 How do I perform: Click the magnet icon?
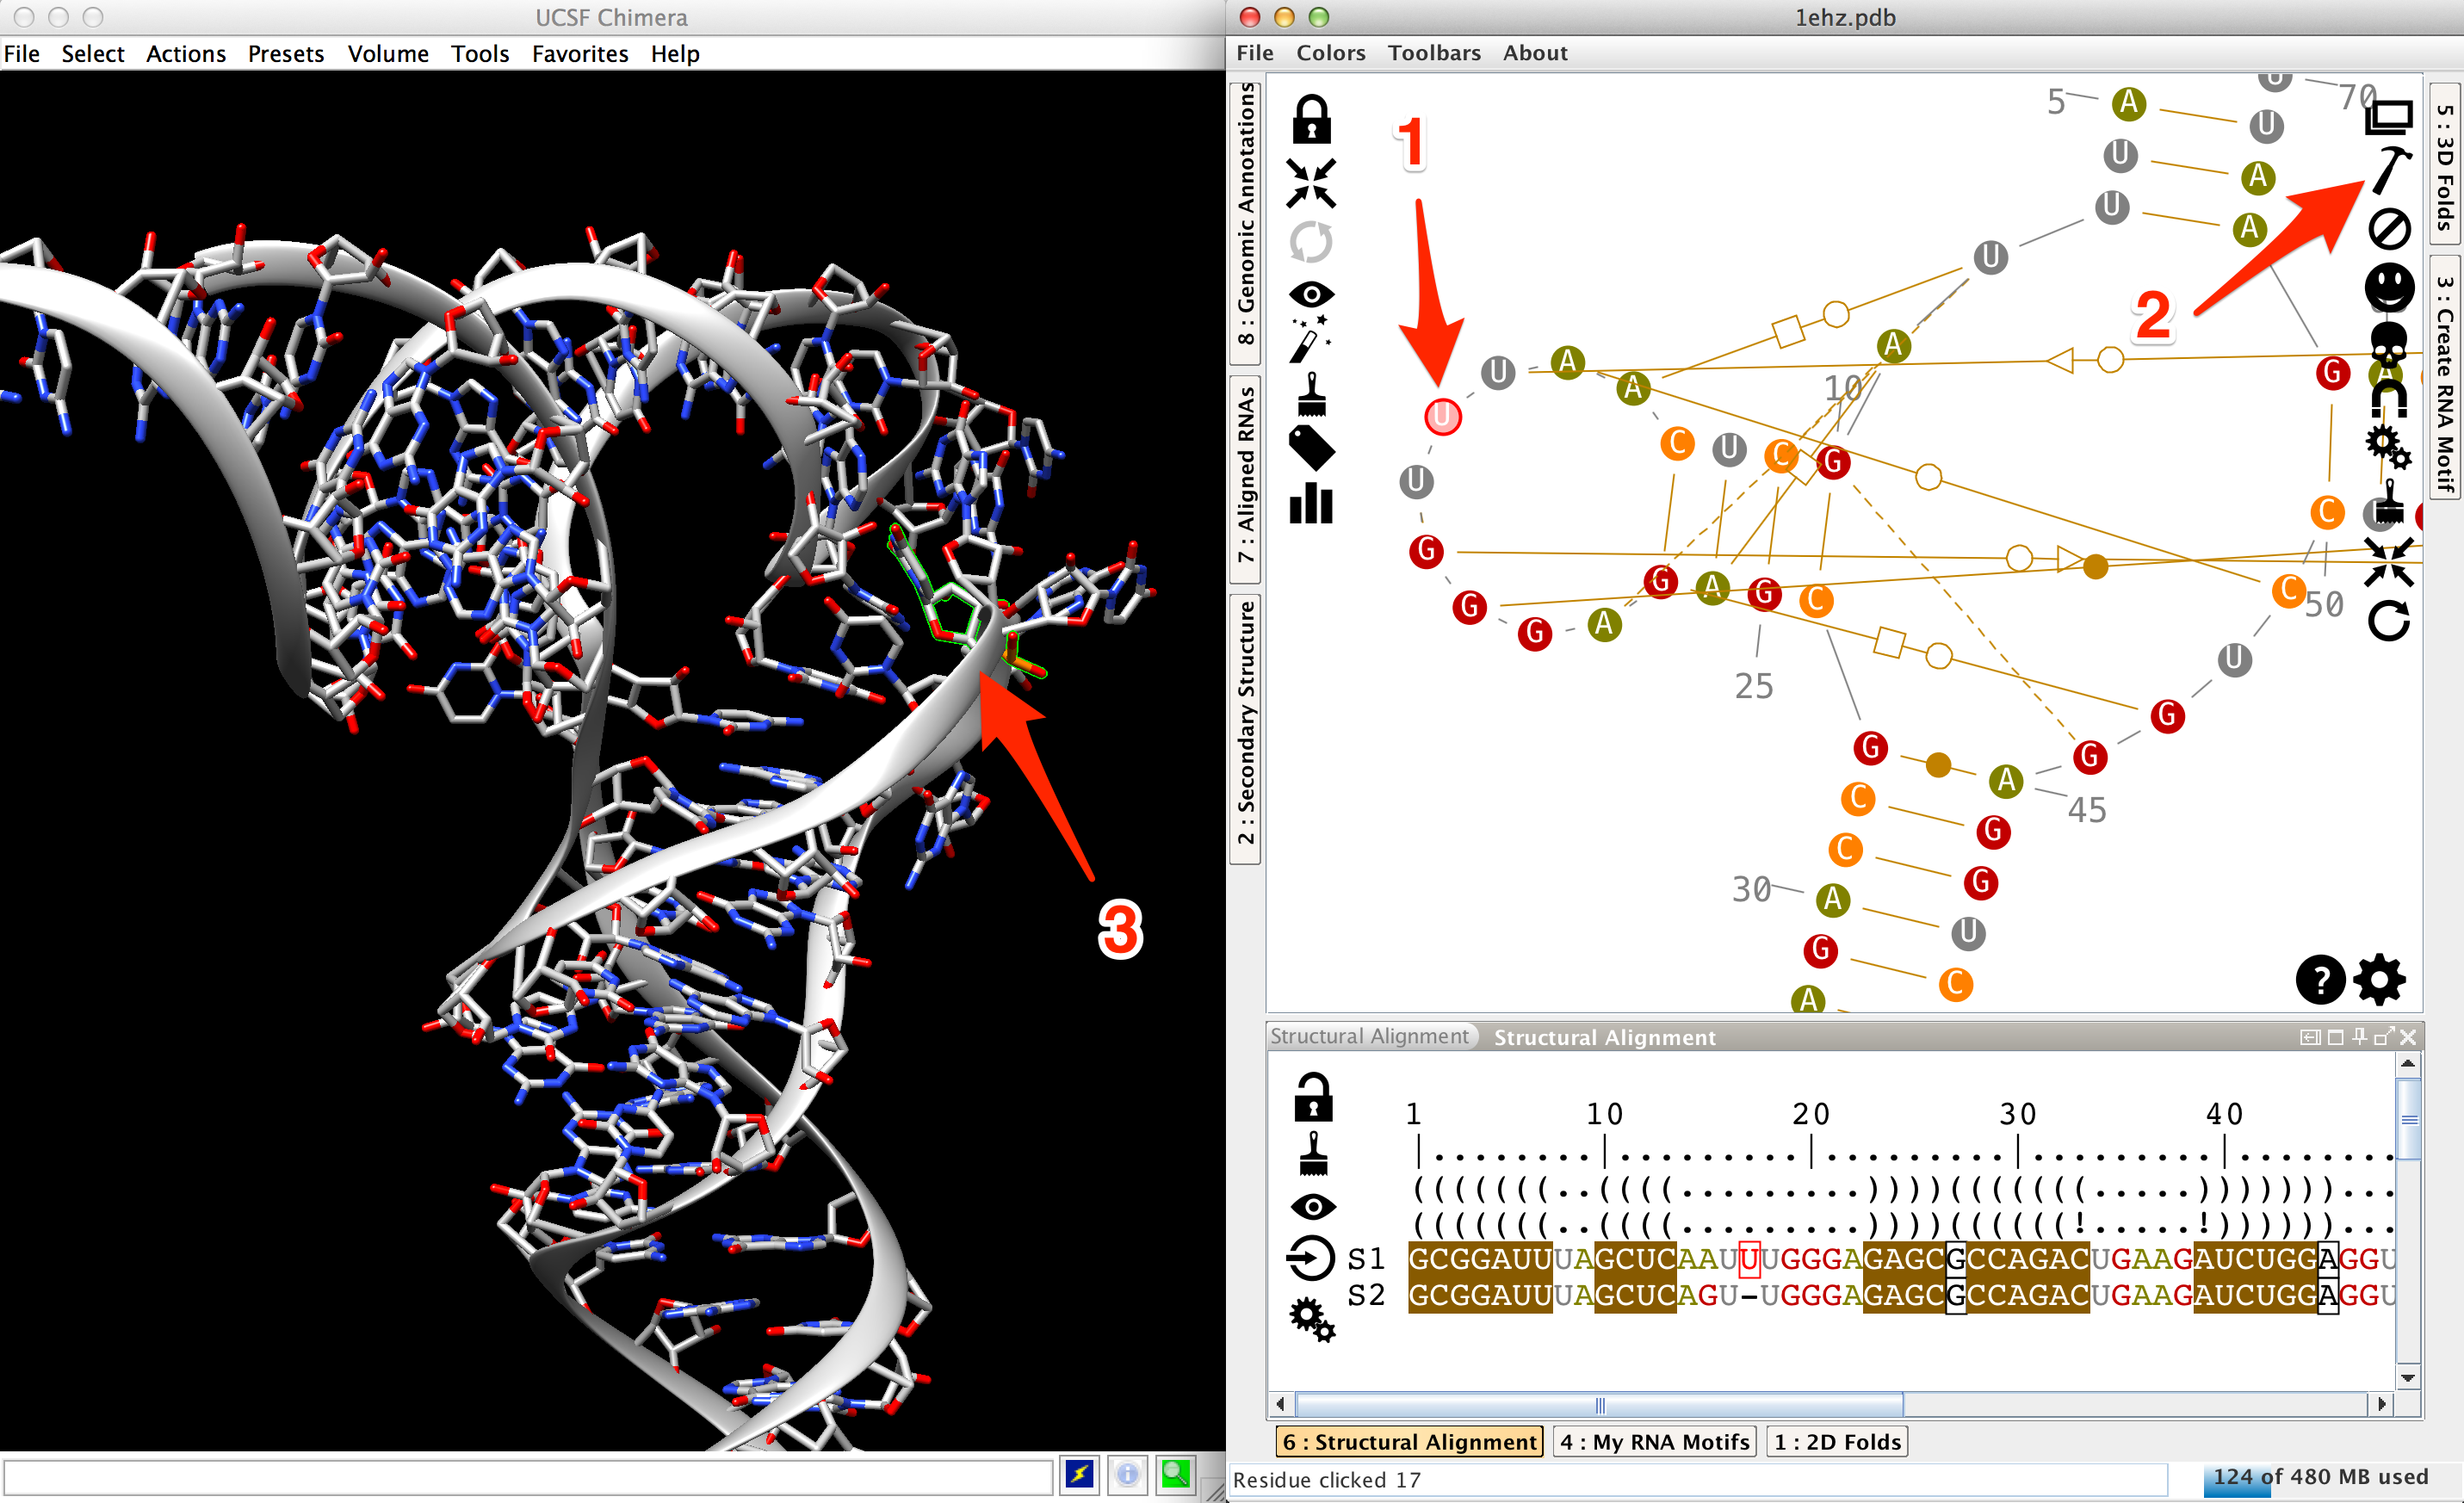point(2389,399)
